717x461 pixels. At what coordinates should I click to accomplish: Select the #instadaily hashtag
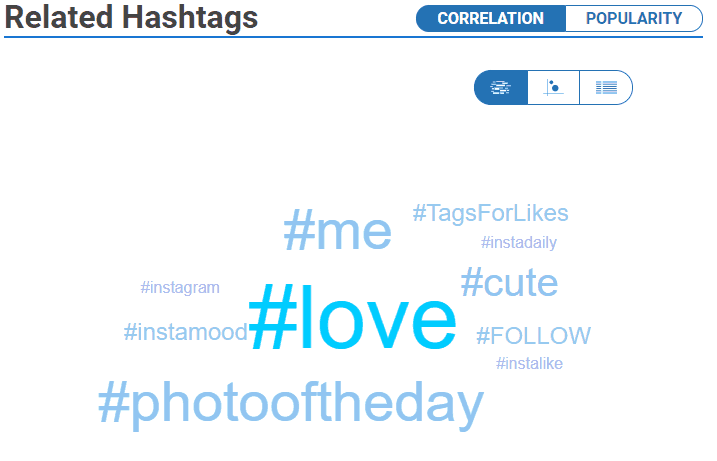point(518,242)
